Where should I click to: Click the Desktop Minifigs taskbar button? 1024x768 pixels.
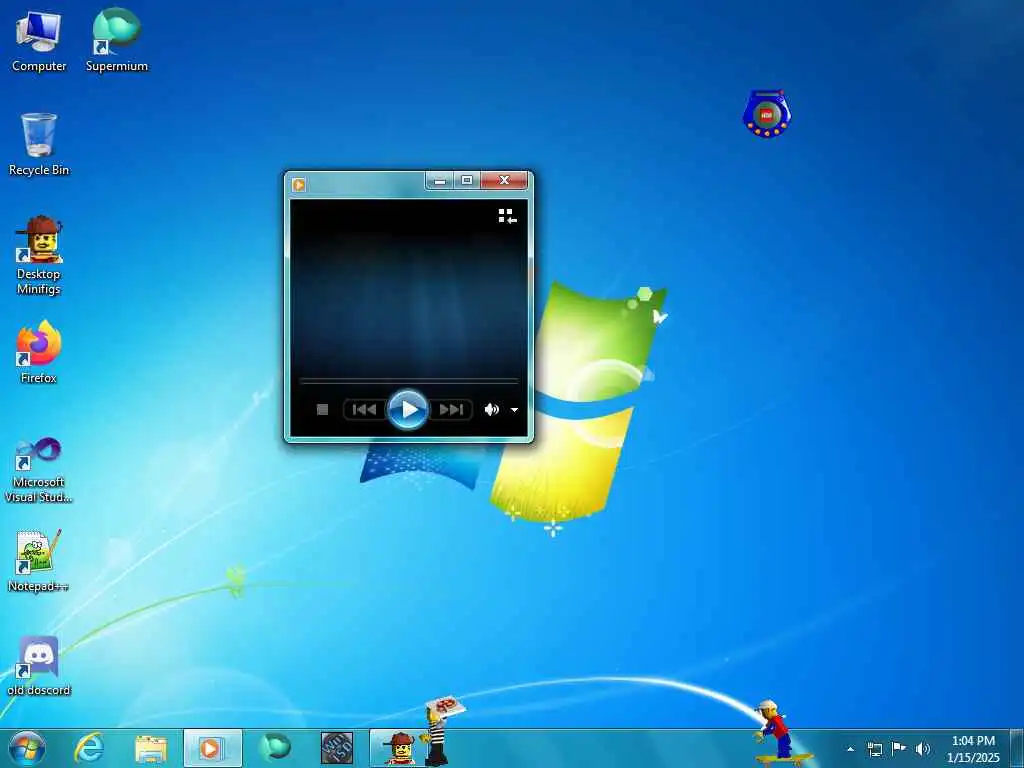click(x=398, y=748)
